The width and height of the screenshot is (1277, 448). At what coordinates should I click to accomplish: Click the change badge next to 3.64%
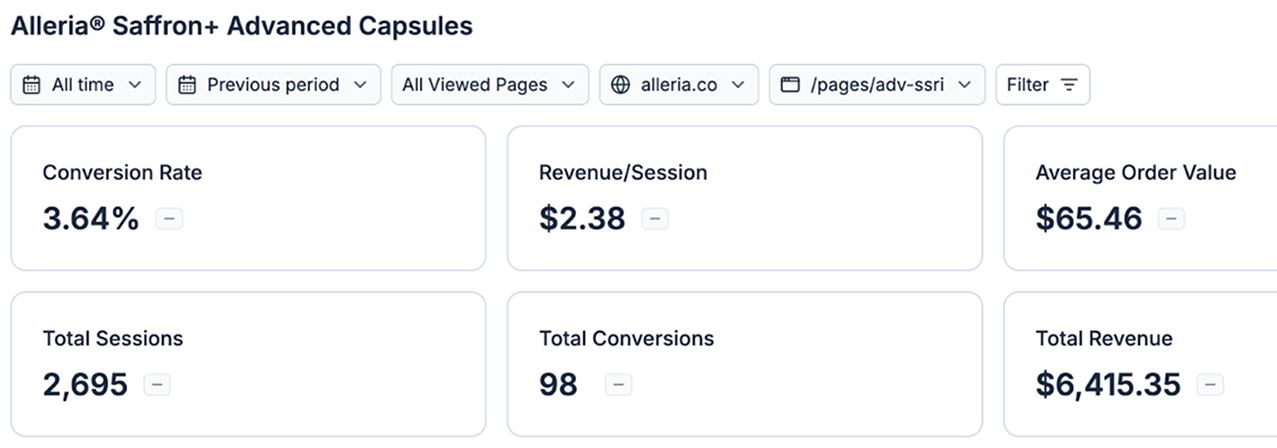(x=169, y=219)
